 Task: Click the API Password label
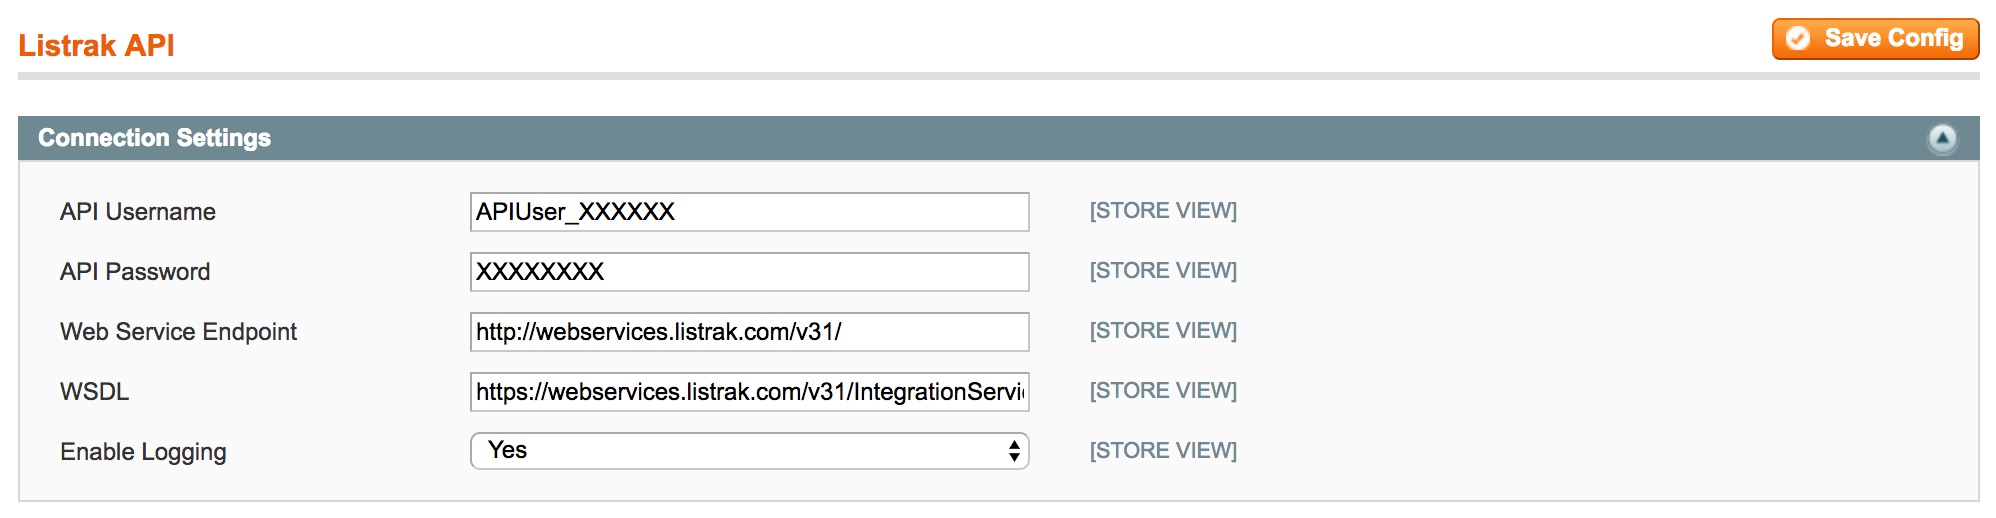[135, 272]
